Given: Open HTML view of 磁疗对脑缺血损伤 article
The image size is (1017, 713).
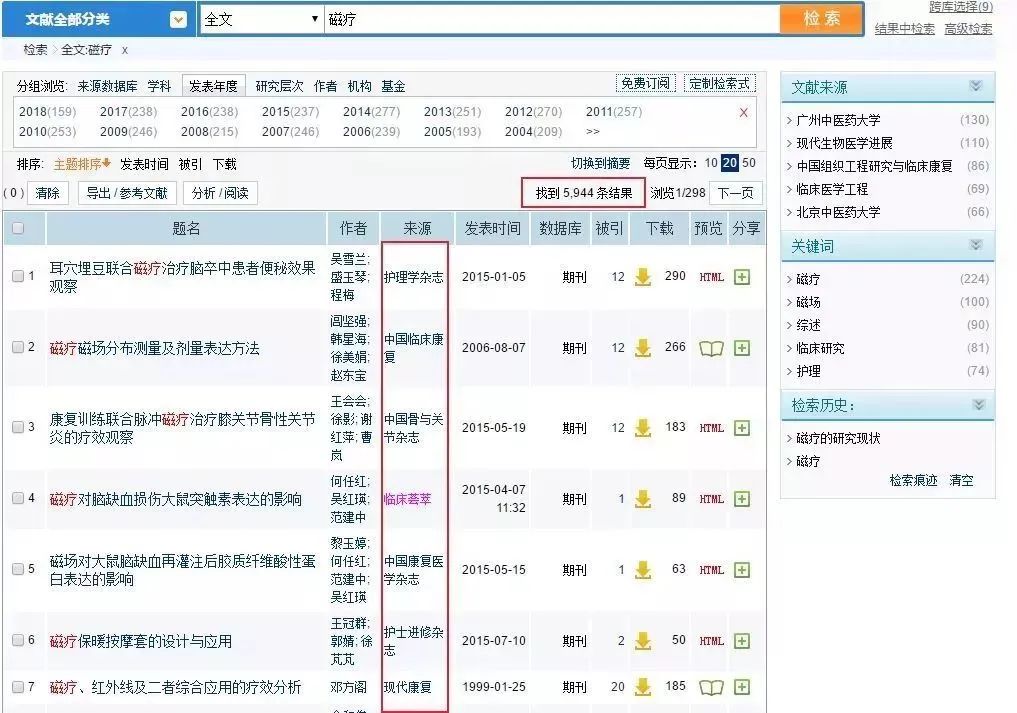Looking at the screenshot, I should 711,499.
